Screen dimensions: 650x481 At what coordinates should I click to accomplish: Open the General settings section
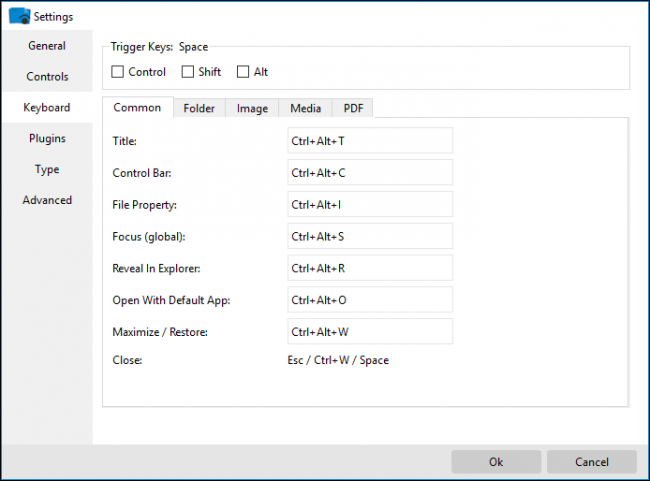47,46
